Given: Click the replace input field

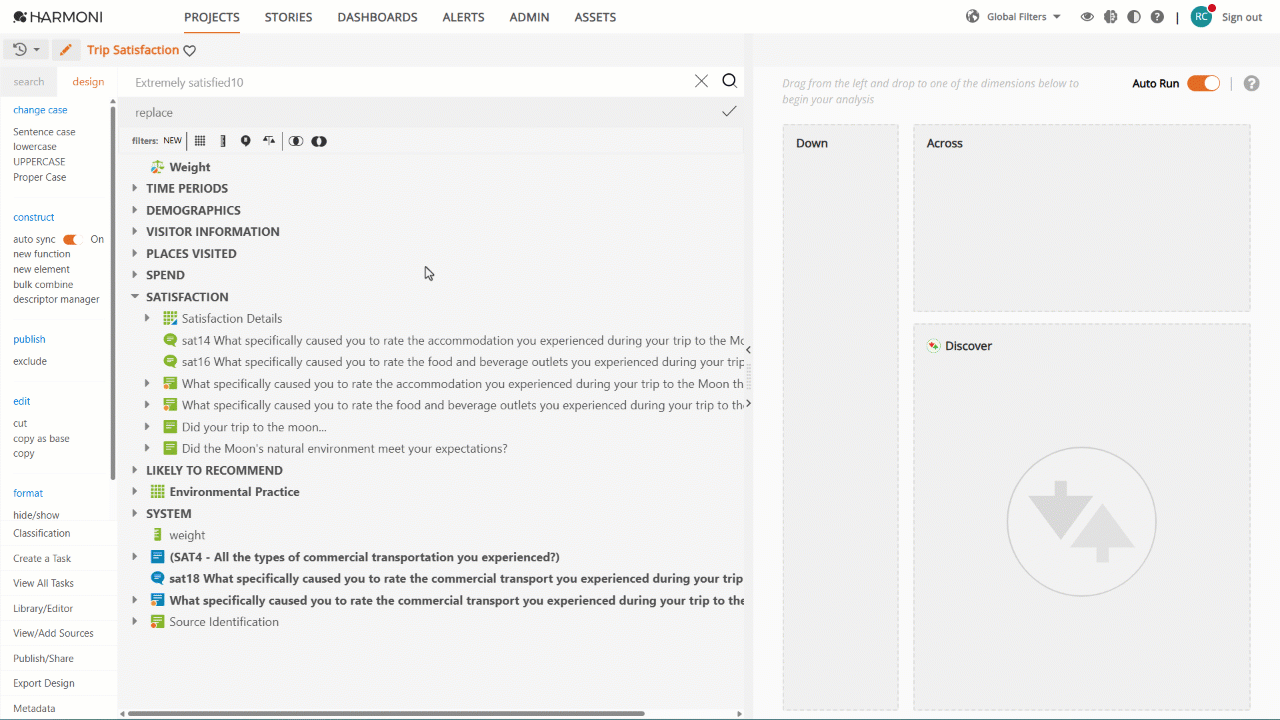Looking at the screenshot, I should (425, 112).
